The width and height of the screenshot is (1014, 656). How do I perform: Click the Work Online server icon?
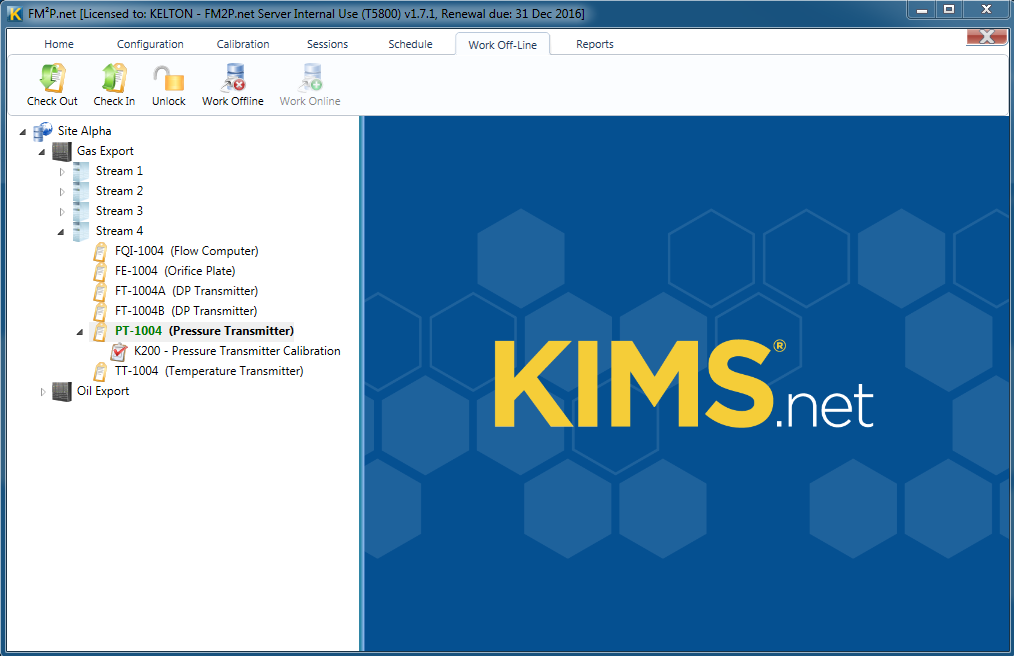point(310,78)
